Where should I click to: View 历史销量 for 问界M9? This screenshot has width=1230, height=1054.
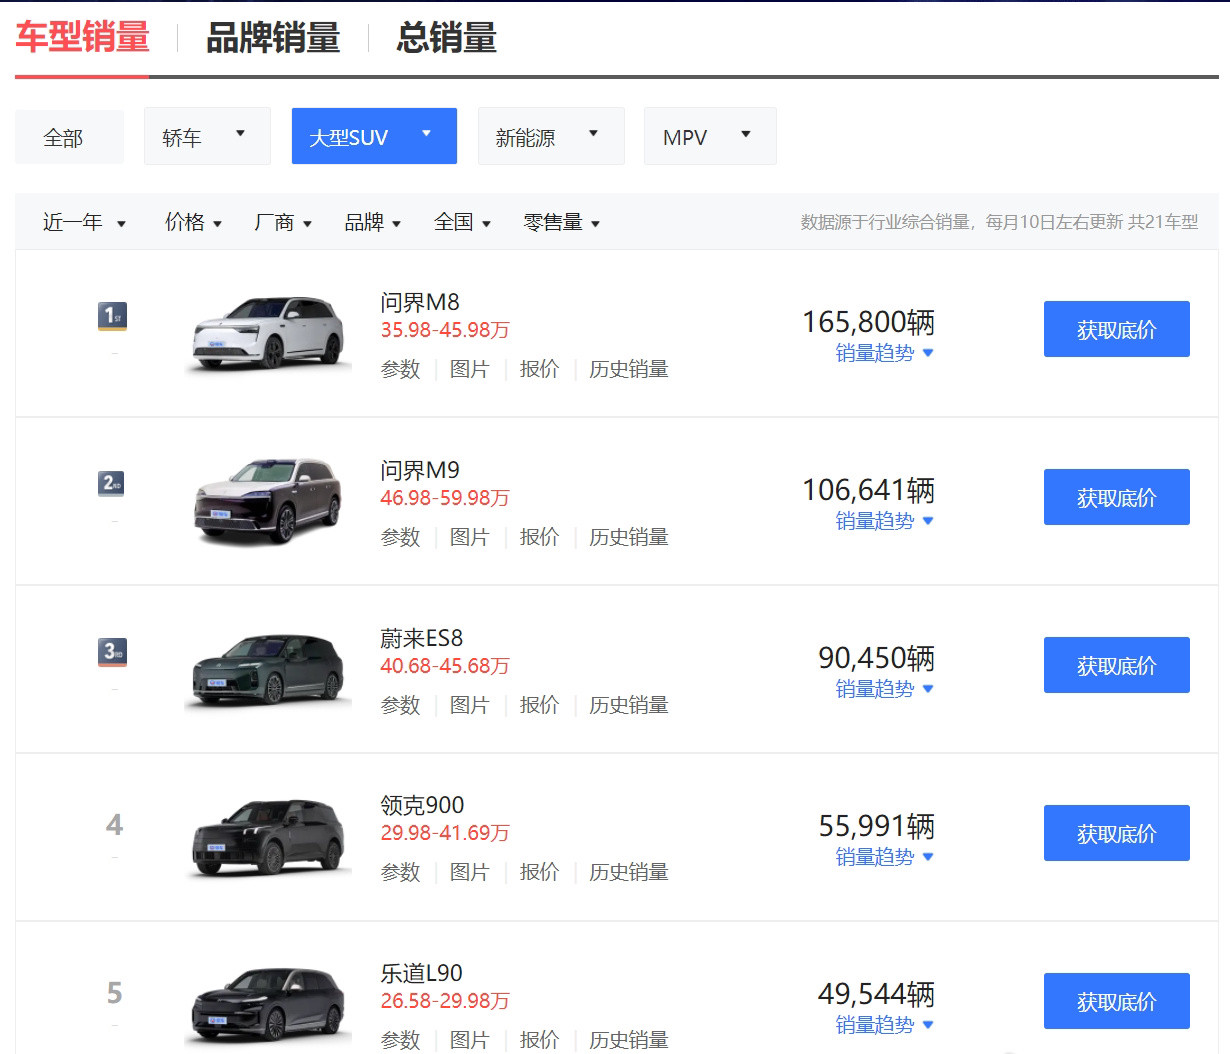[x=629, y=537]
